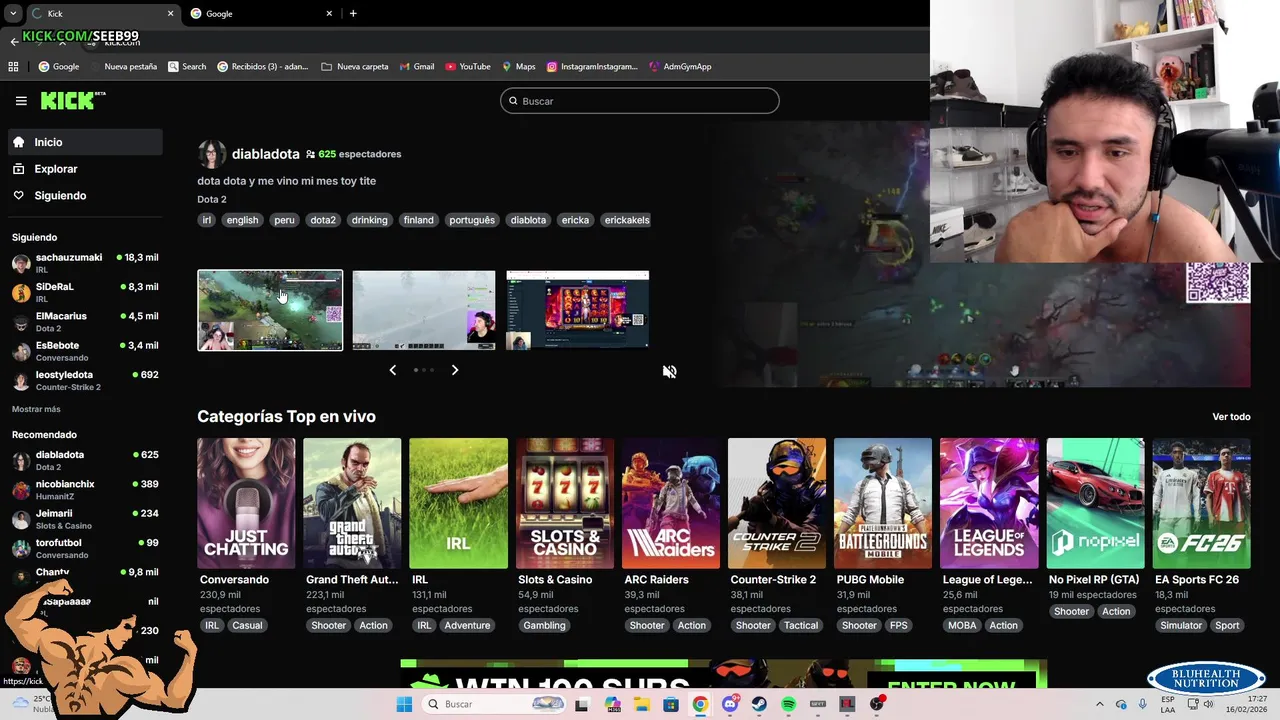1280x720 pixels.
Task: Select the first Dota 2 stream thumbnail
Action: pos(270,310)
